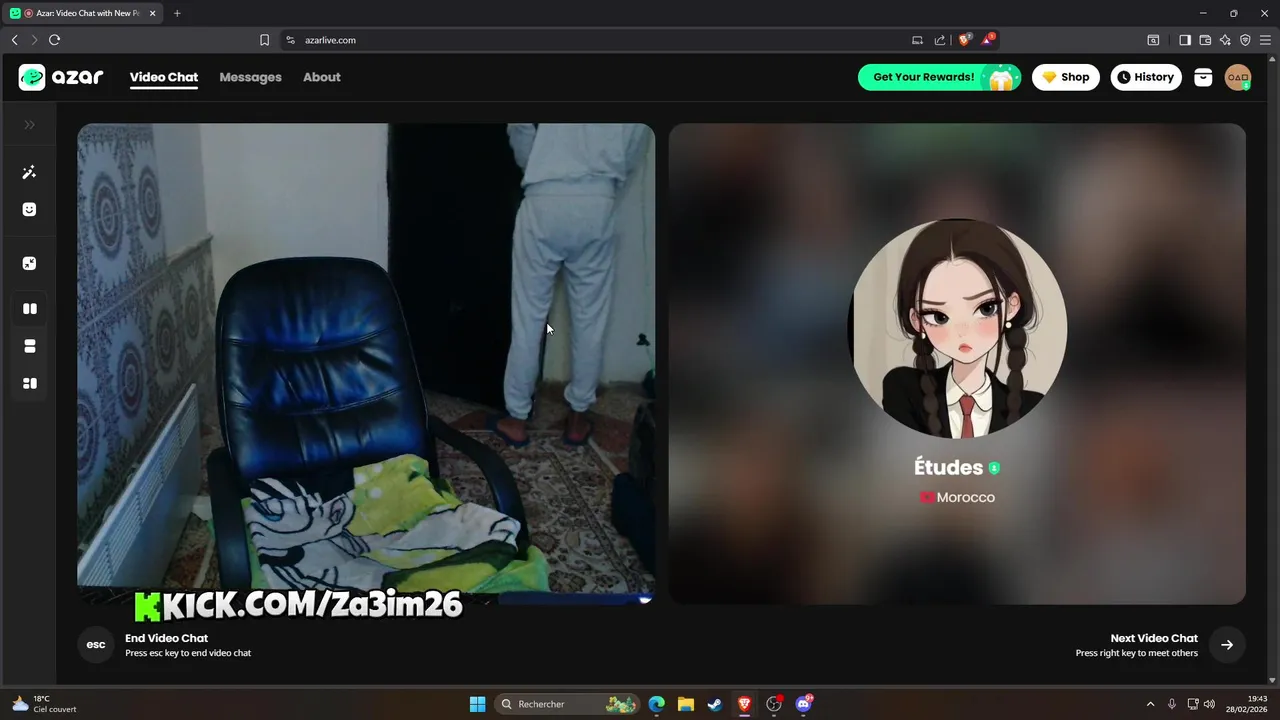Click the Études username text

click(x=948, y=467)
